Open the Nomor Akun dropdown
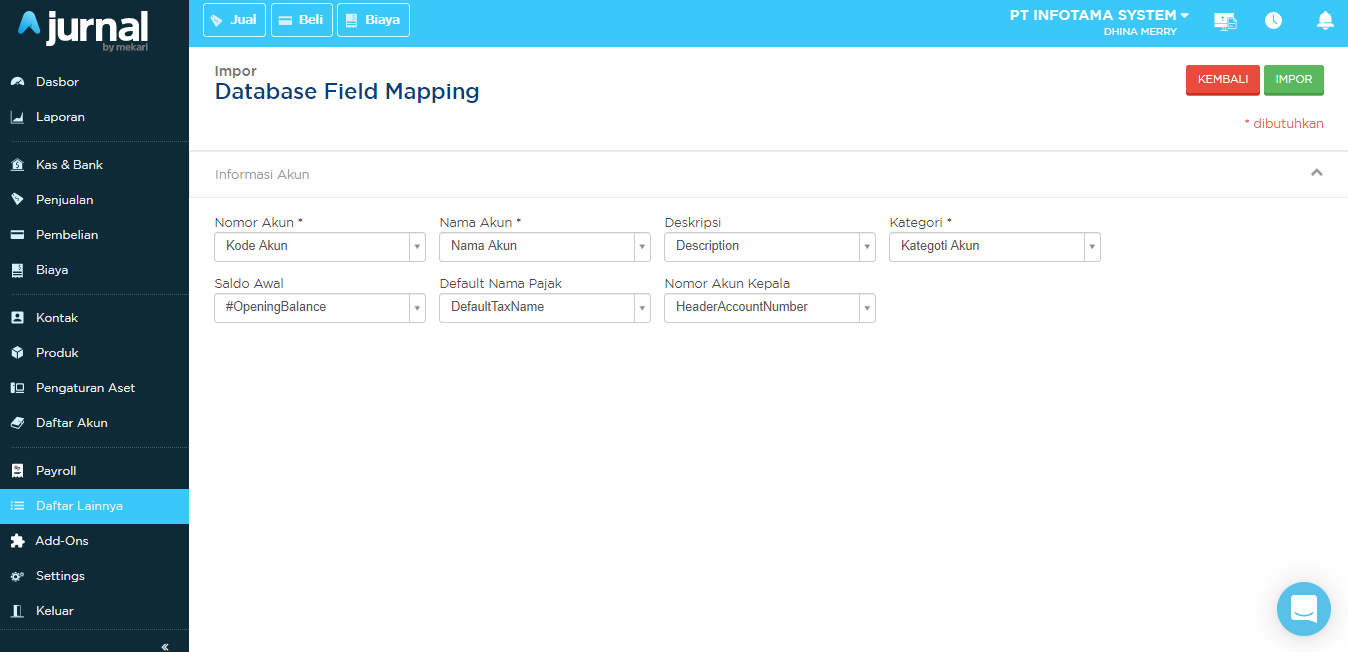 [x=320, y=247]
